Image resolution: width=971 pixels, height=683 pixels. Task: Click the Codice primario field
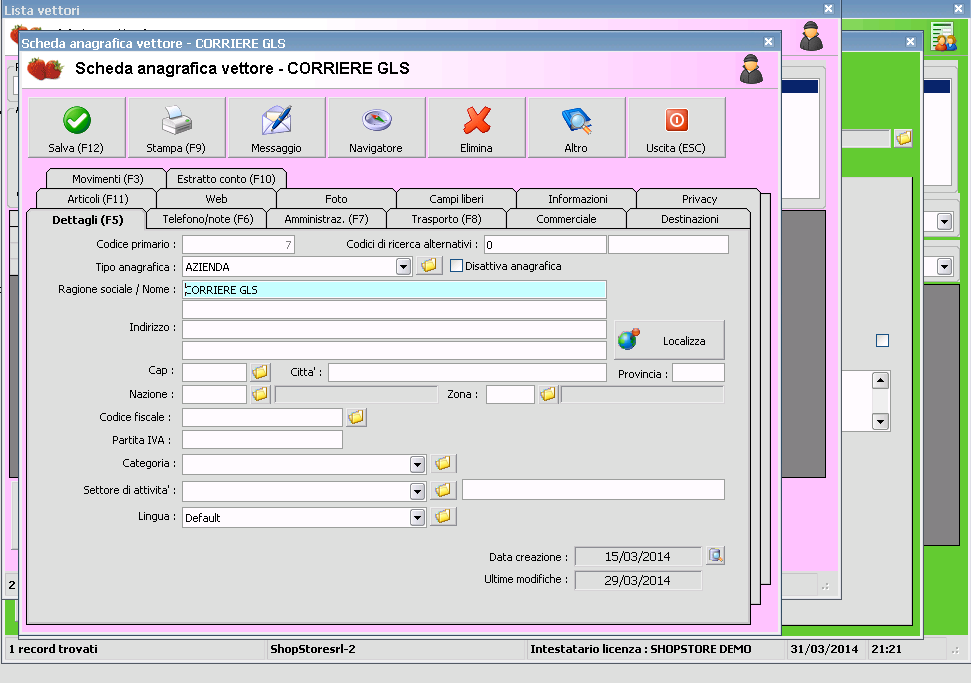pyautogui.click(x=238, y=245)
